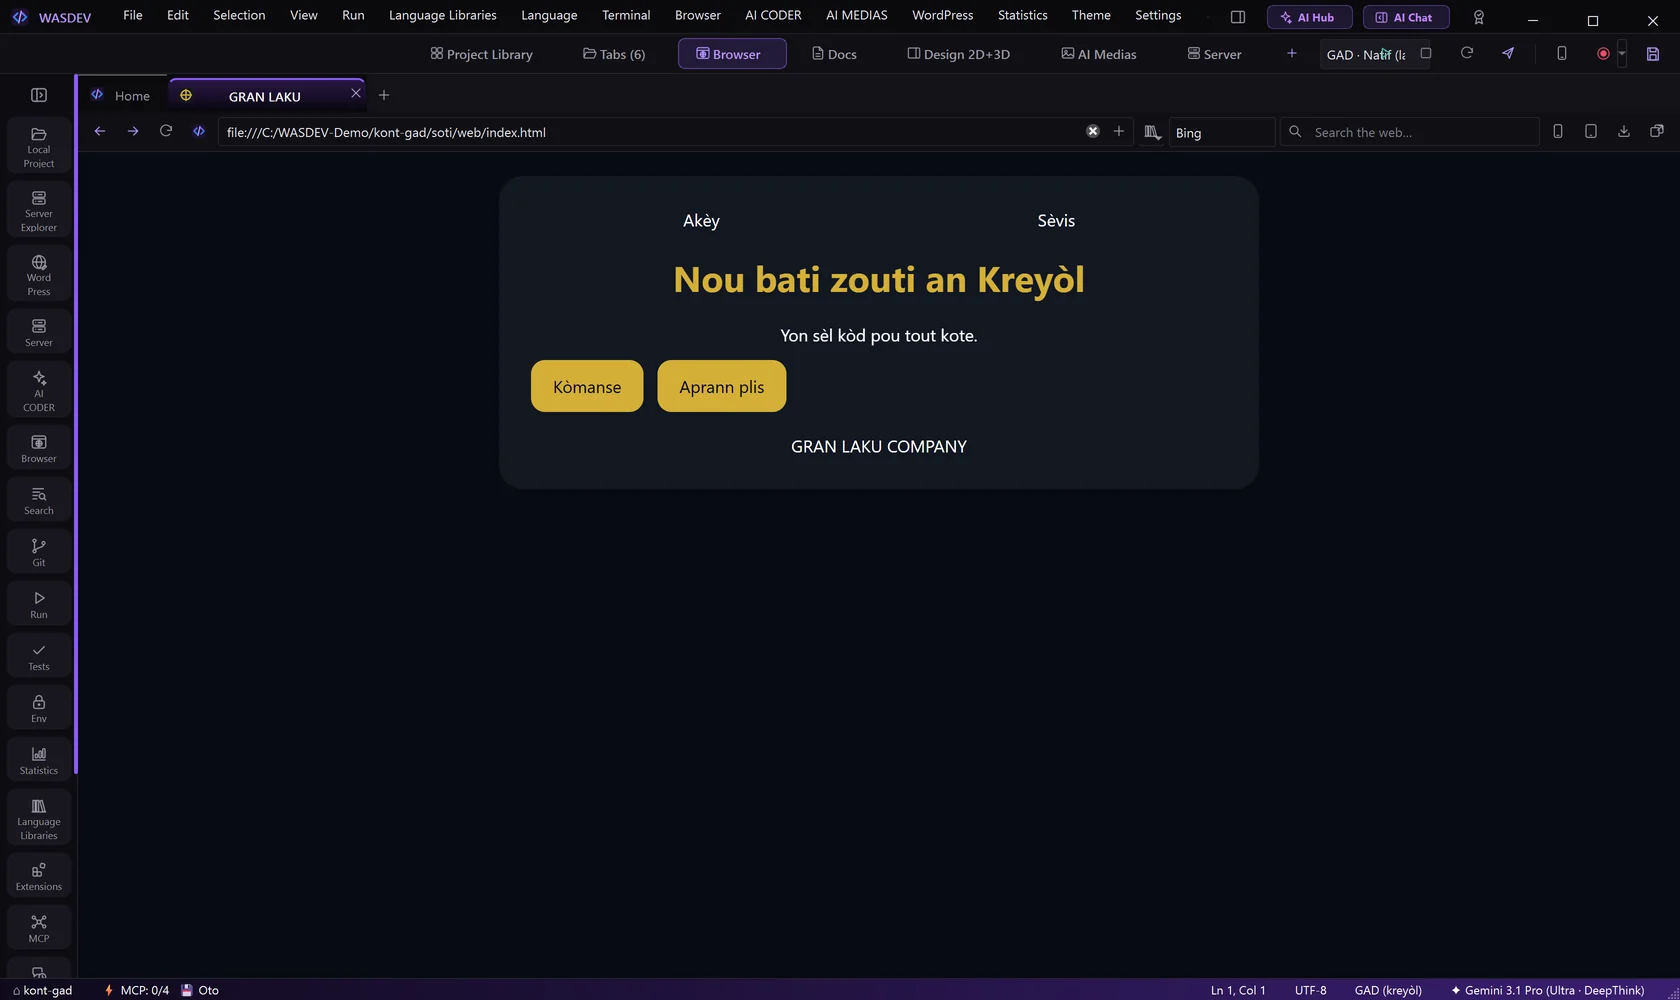Open the GAD Natif language dropdown
This screenshot has width=1680, height=1000.
point(1367,54)
